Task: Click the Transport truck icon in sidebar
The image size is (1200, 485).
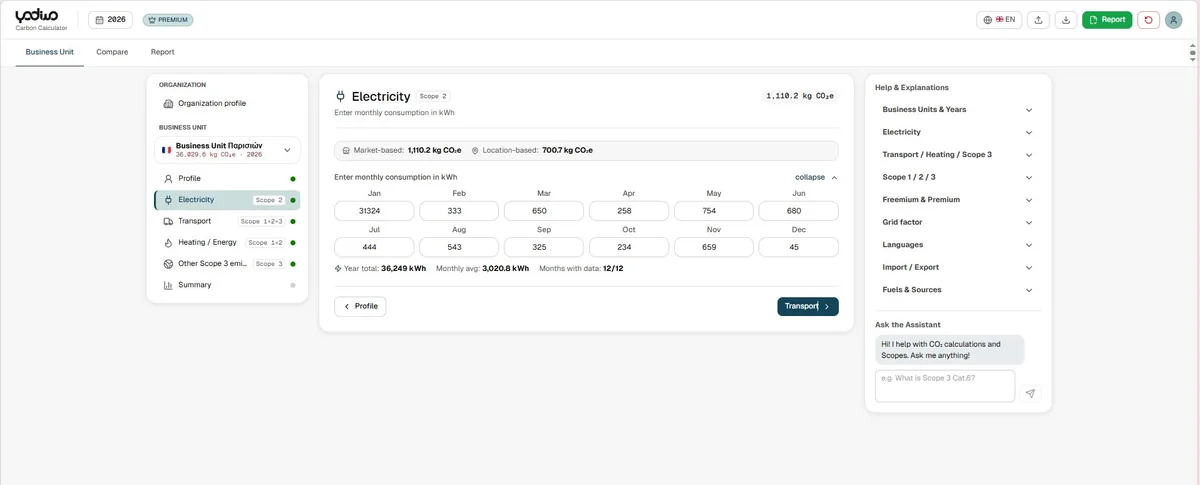Action: pyautogui.click(x=168, y=221)
